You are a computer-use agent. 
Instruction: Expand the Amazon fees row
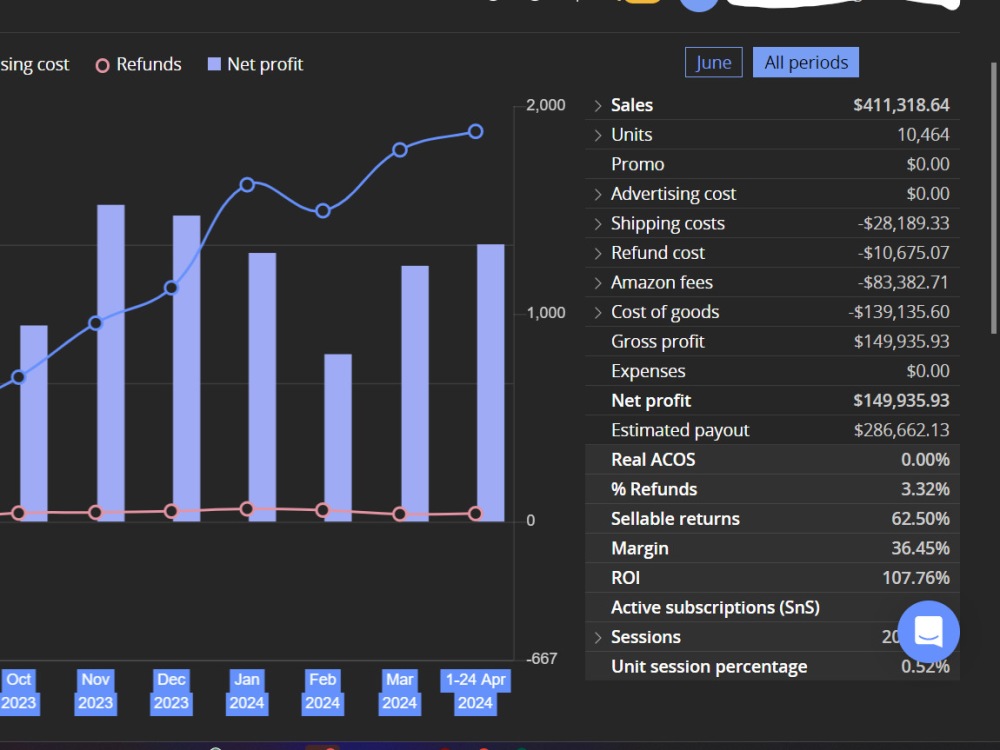click(598, 283)
